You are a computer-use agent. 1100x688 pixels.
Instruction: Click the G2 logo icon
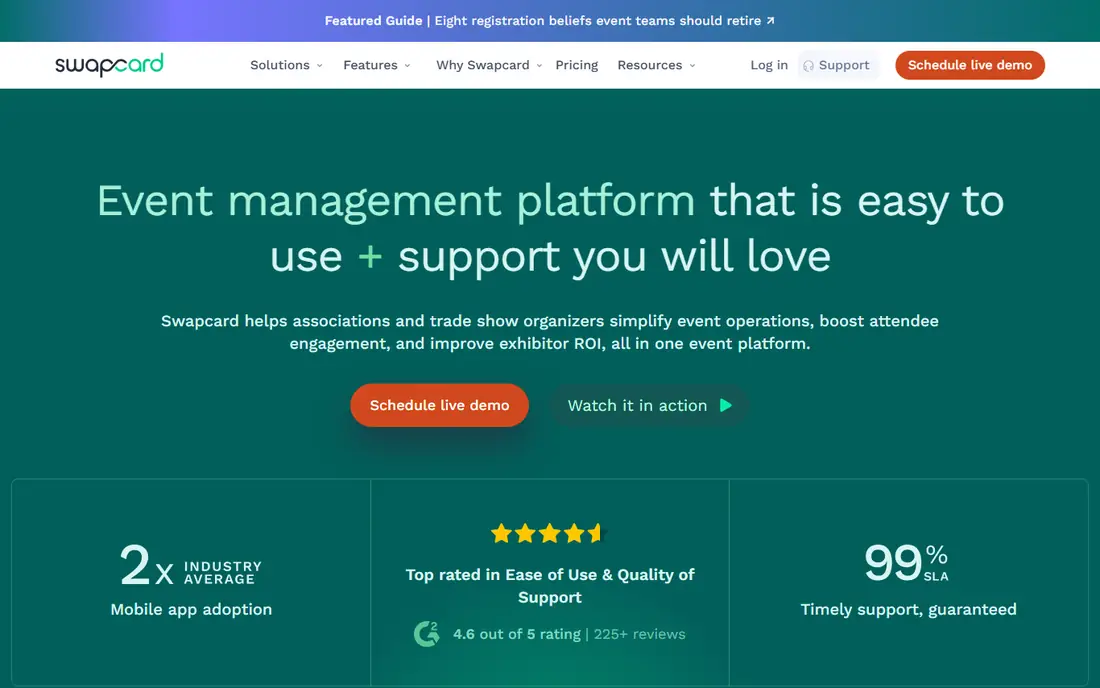point(427,634)
